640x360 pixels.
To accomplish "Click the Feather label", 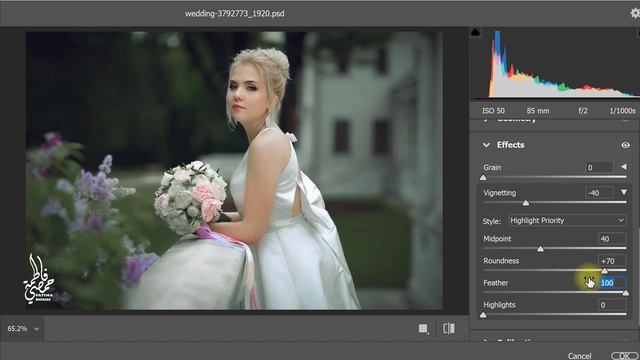I will (496, 283).
